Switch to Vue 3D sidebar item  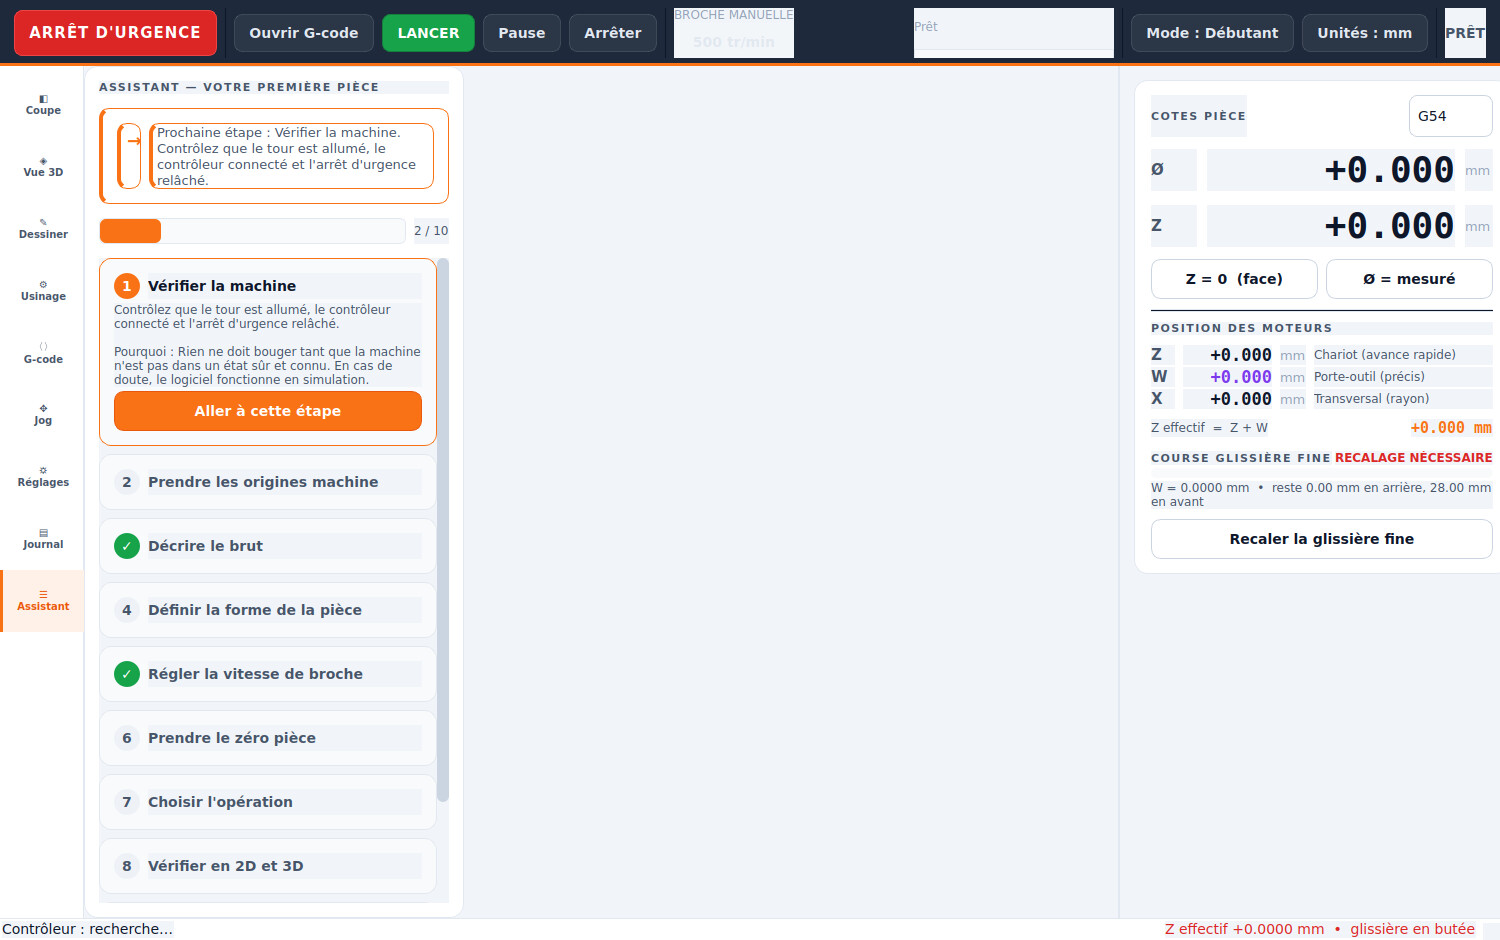click(x=43, y=167)
